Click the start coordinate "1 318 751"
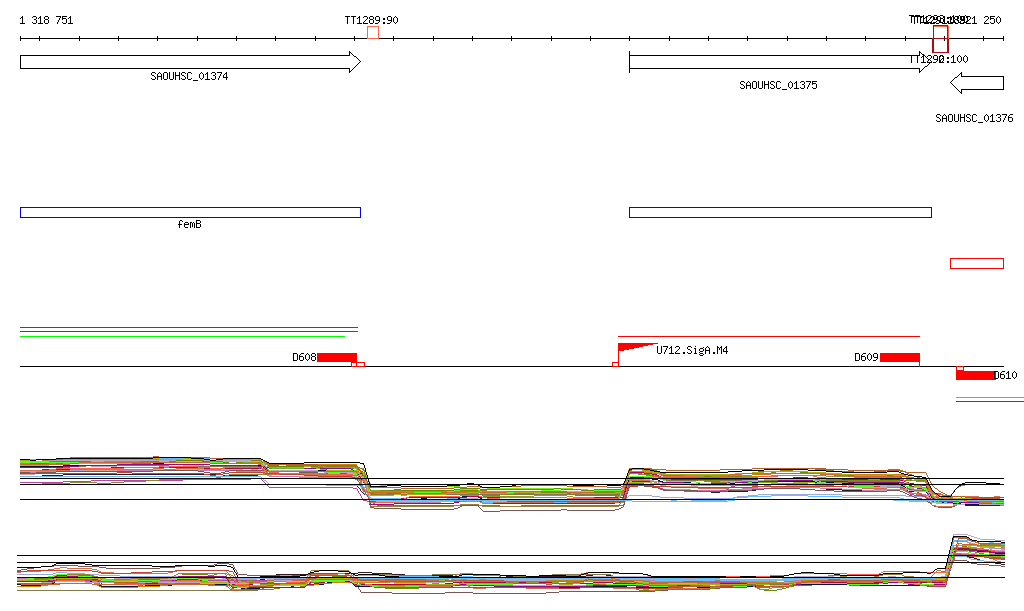 click(46, 20)
